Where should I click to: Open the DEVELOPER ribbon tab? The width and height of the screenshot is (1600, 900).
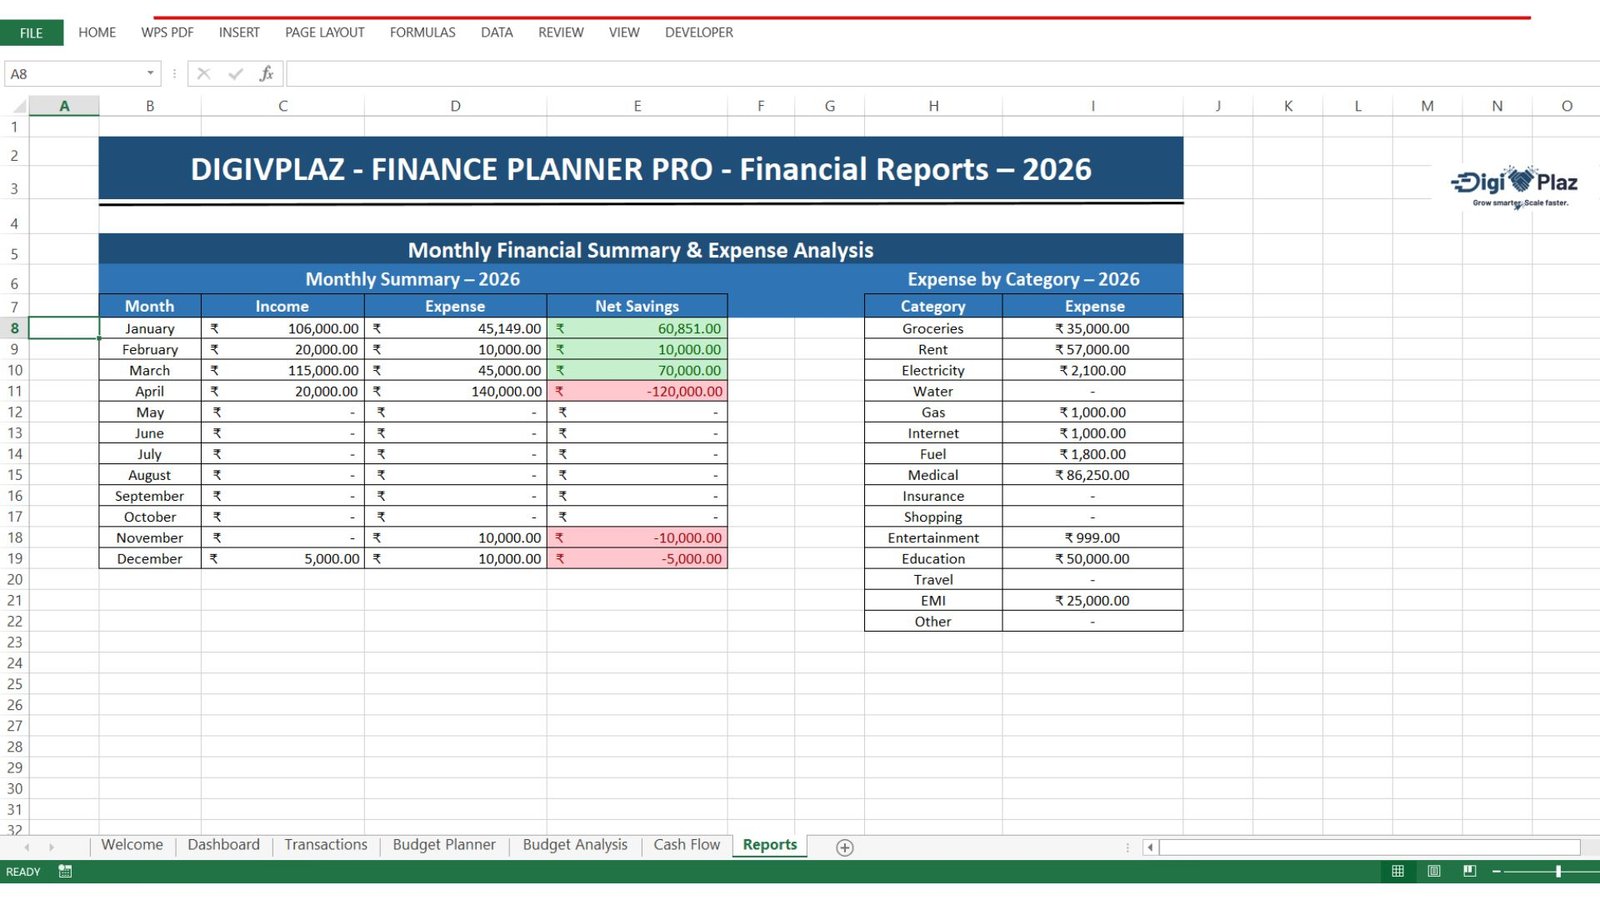(699, 33)
